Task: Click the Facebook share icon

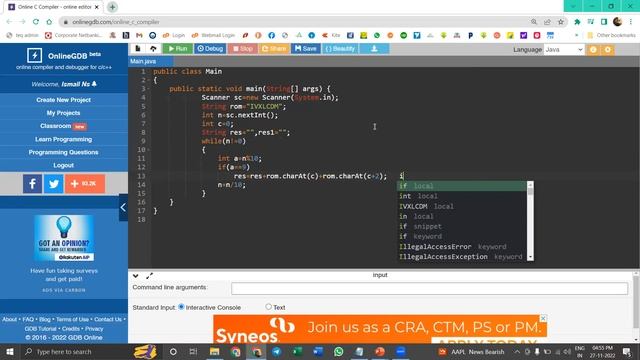Action: tap(32, 184)
